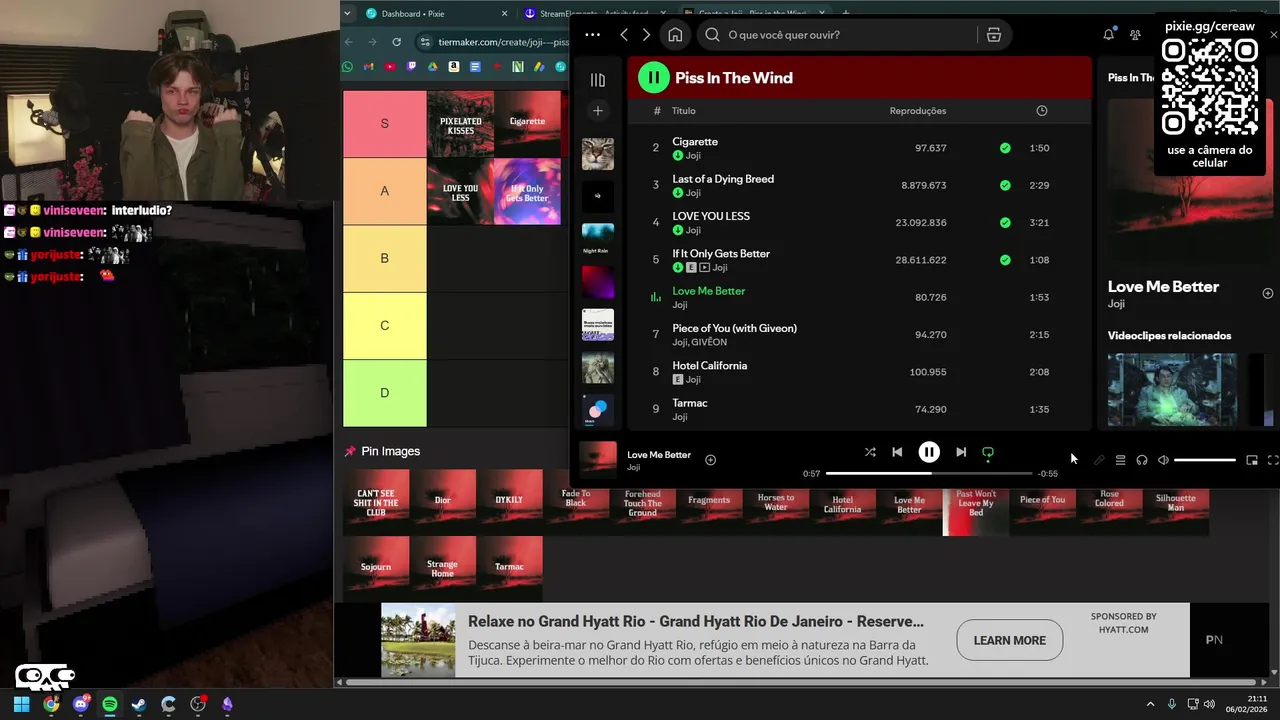Open the Windows Start menu
The height and width of the screenshot is (720, 1280).
(21, 704)
